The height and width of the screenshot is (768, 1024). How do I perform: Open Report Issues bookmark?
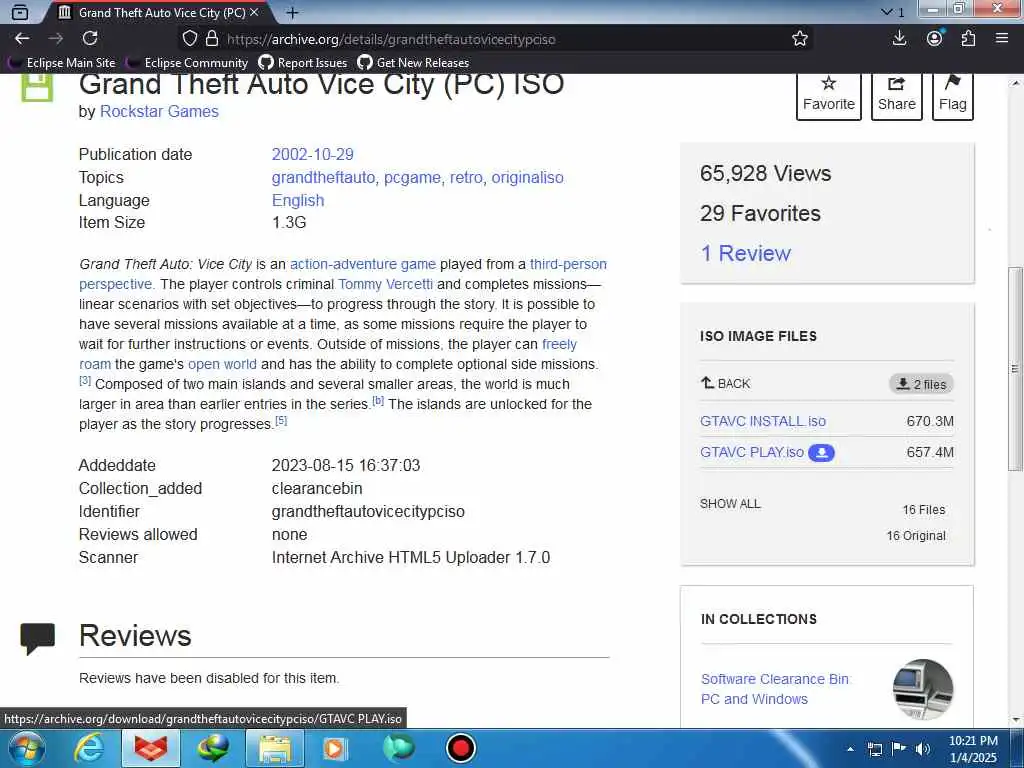click(302, 63)
